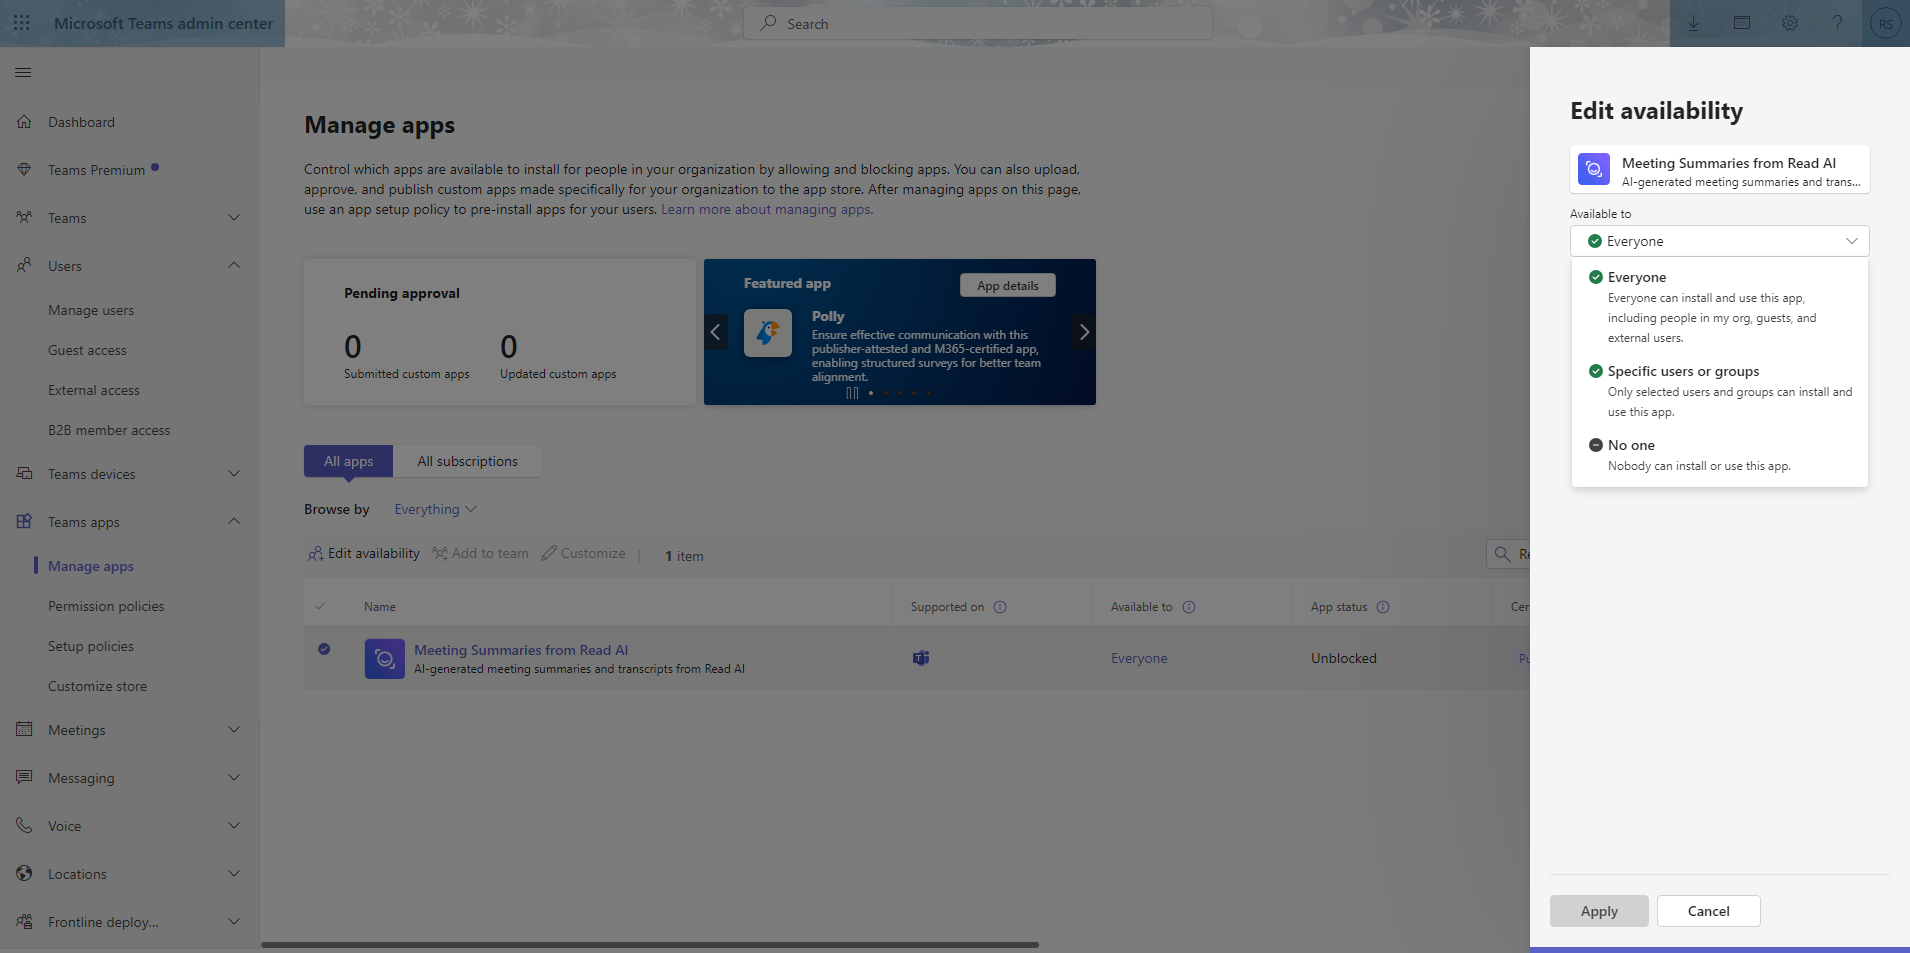Expand the Teams devices section
Image resolution: width=1910 pixels, height=953 pixels.
(234, 474)
